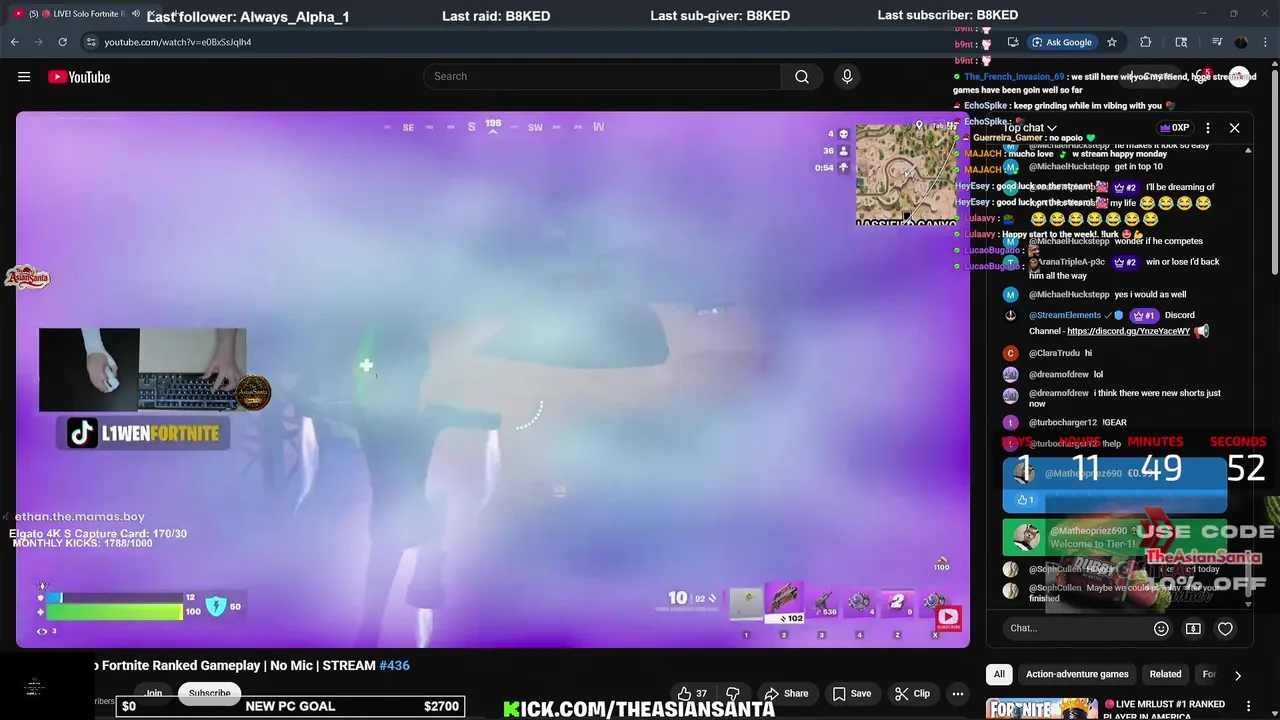Go back with the browser back arrow
The image size is (1280, 720).
pos(15,42)
